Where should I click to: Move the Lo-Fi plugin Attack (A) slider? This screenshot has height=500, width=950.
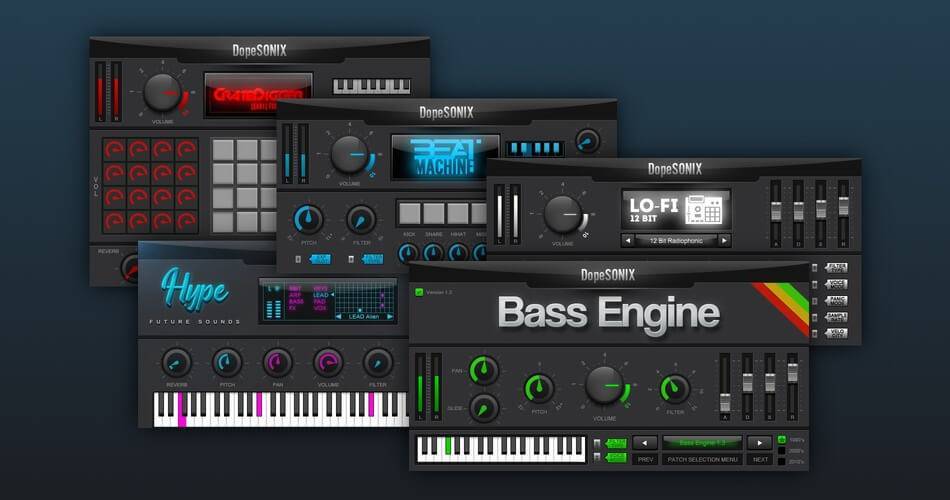776,213
